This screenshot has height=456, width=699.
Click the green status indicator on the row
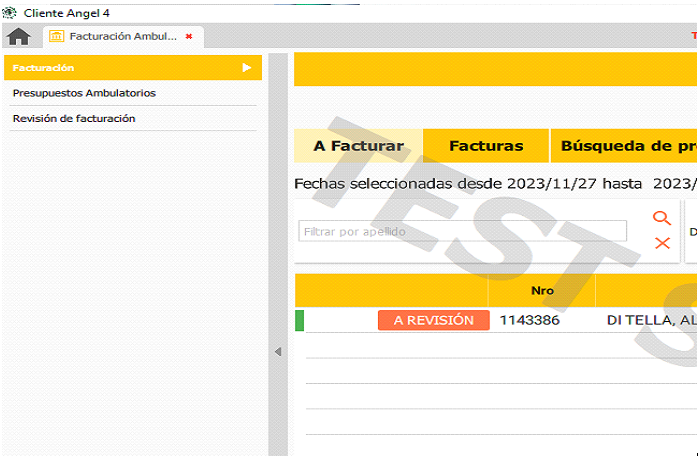[299, 320]
